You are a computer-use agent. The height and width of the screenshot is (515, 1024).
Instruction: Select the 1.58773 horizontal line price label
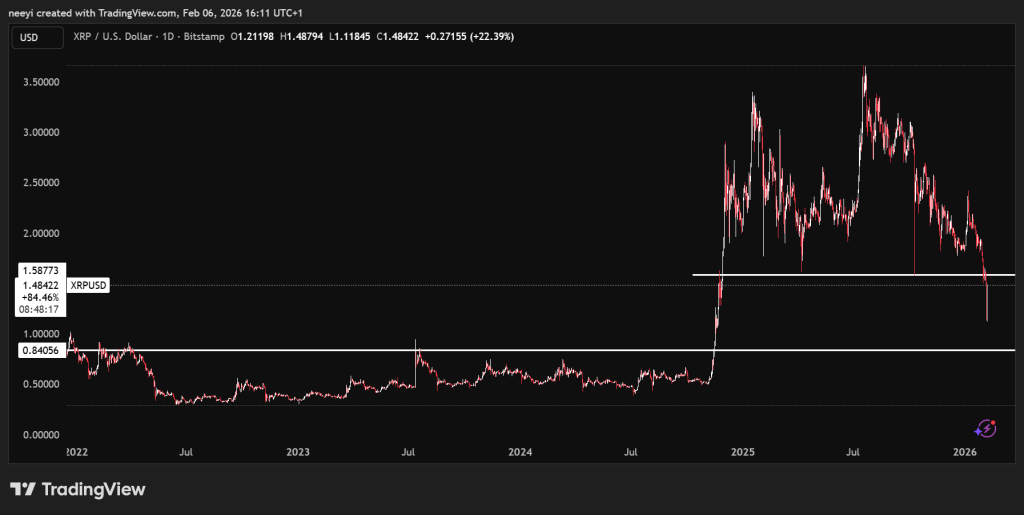tap(38, 270)
